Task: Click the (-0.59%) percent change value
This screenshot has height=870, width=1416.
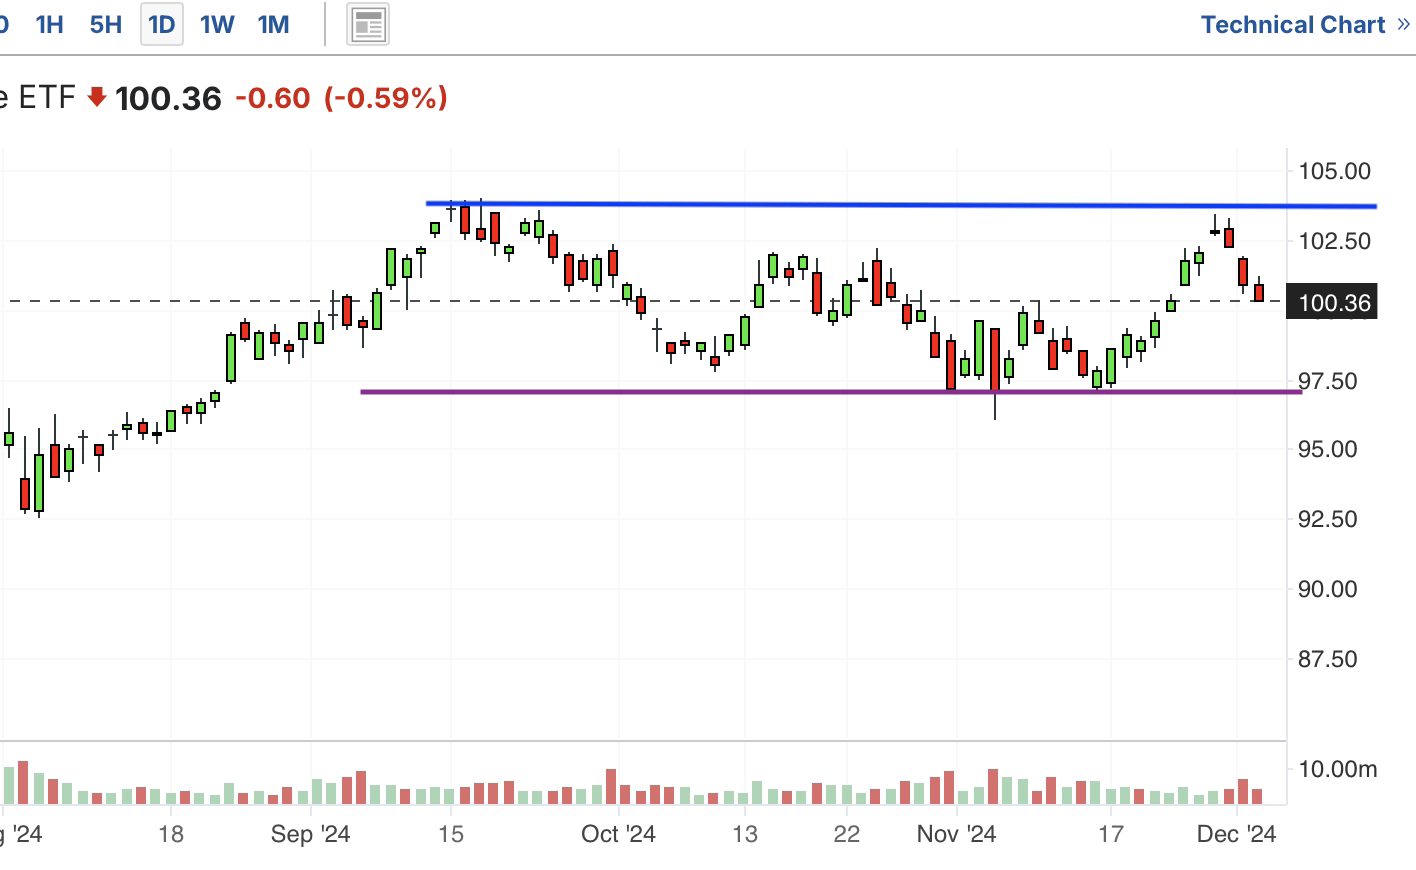Action: [386, 98]
